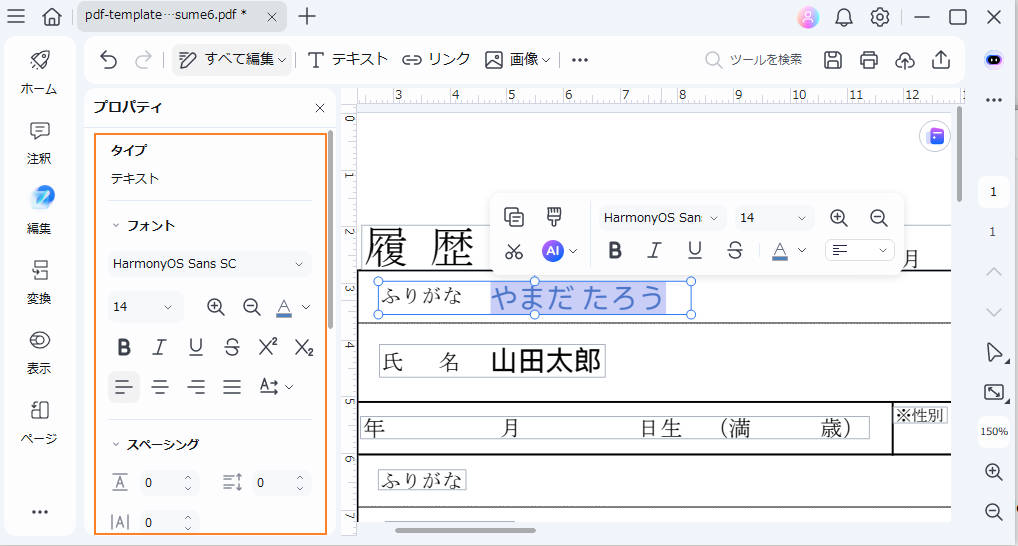This screenshot has width=1018, height=546.
Task: Click the redo arrow
Action: pyautogui.click(x=143, y=60)
